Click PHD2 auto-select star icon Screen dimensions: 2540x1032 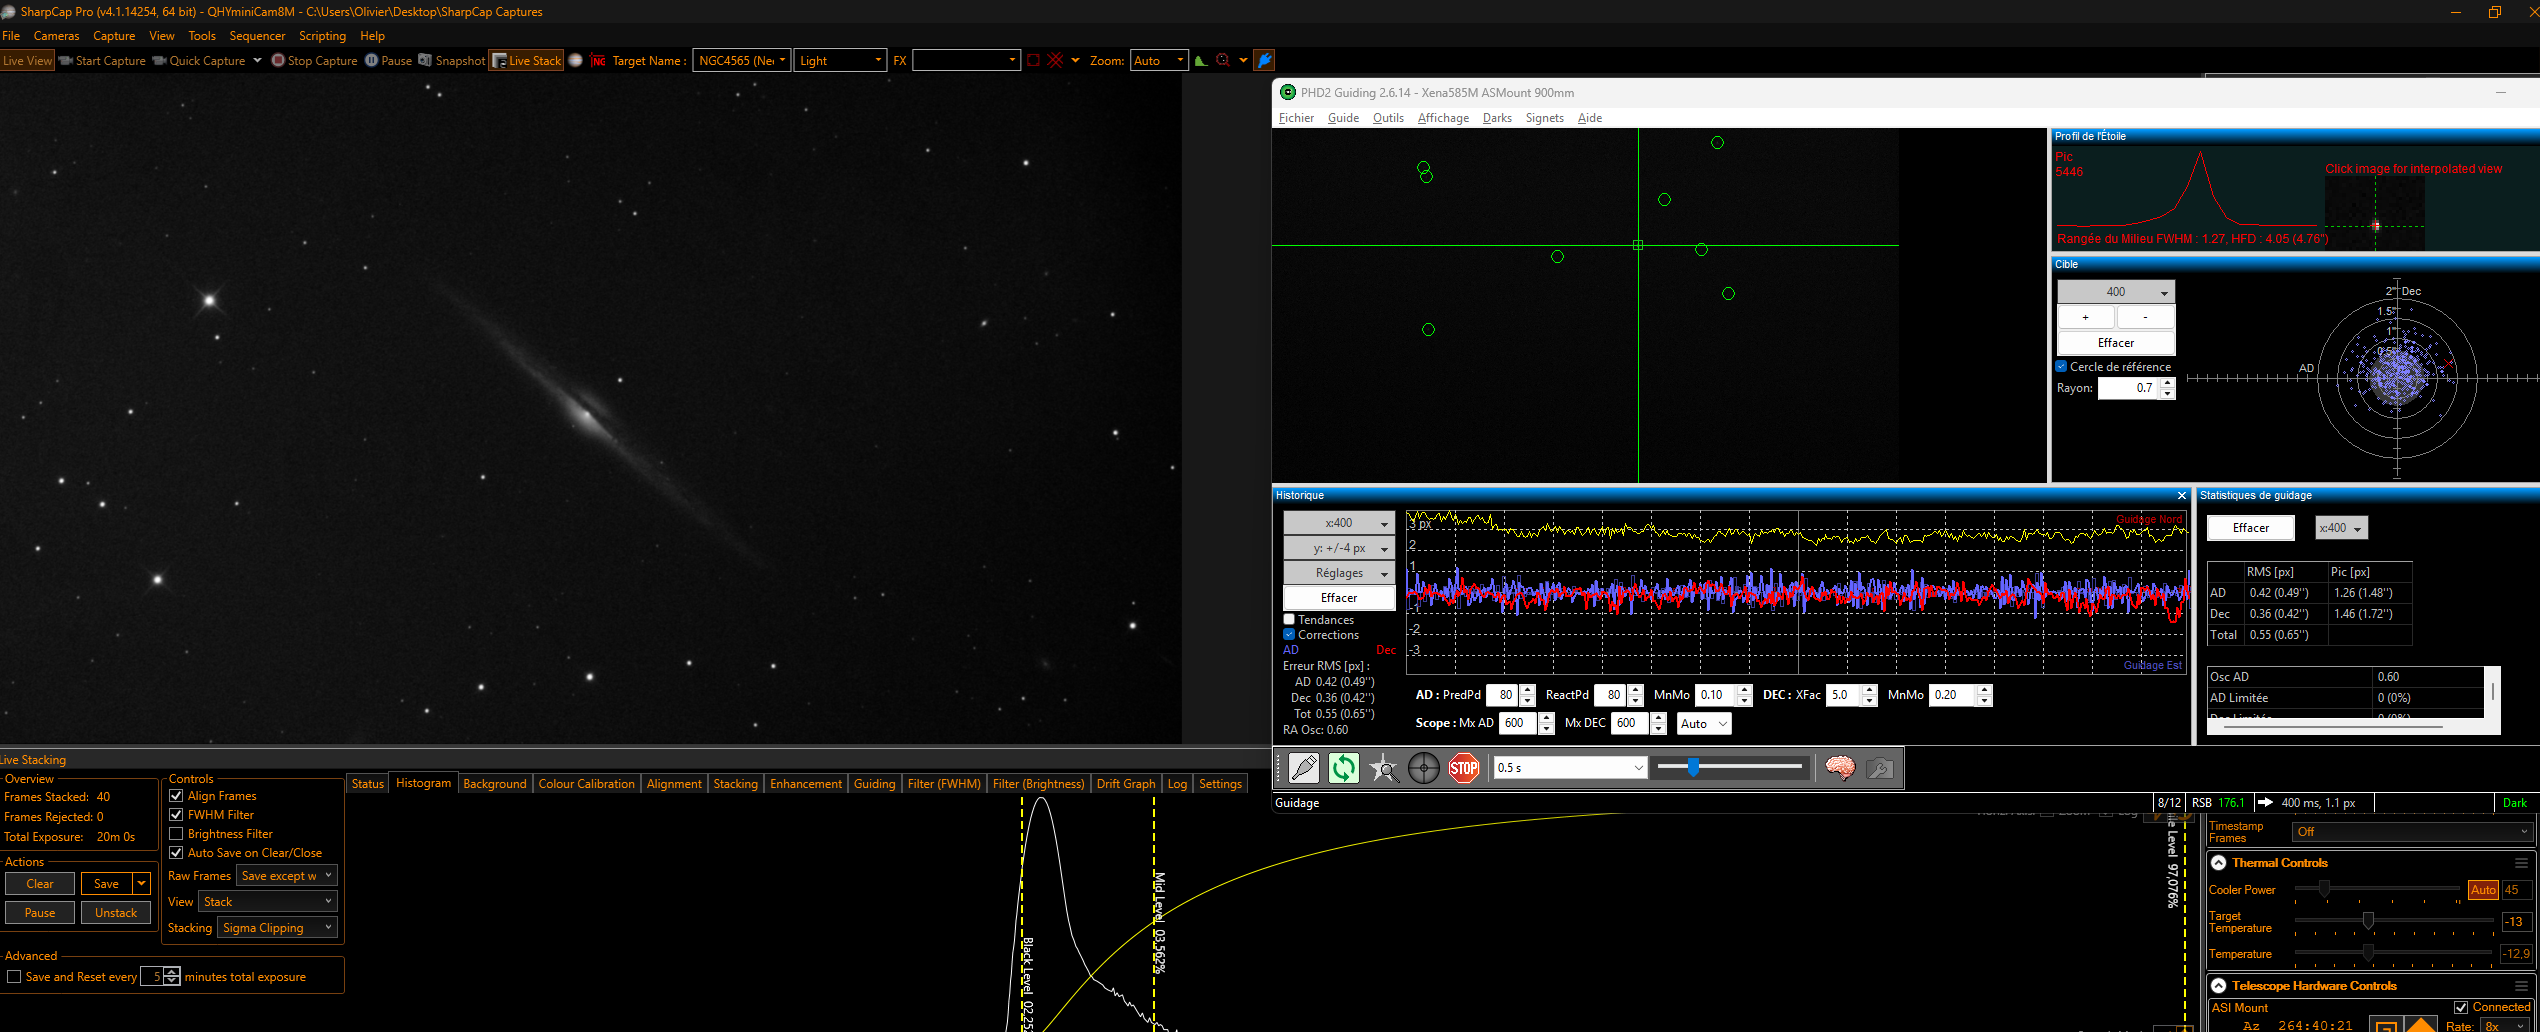[x=1384, y=767]
